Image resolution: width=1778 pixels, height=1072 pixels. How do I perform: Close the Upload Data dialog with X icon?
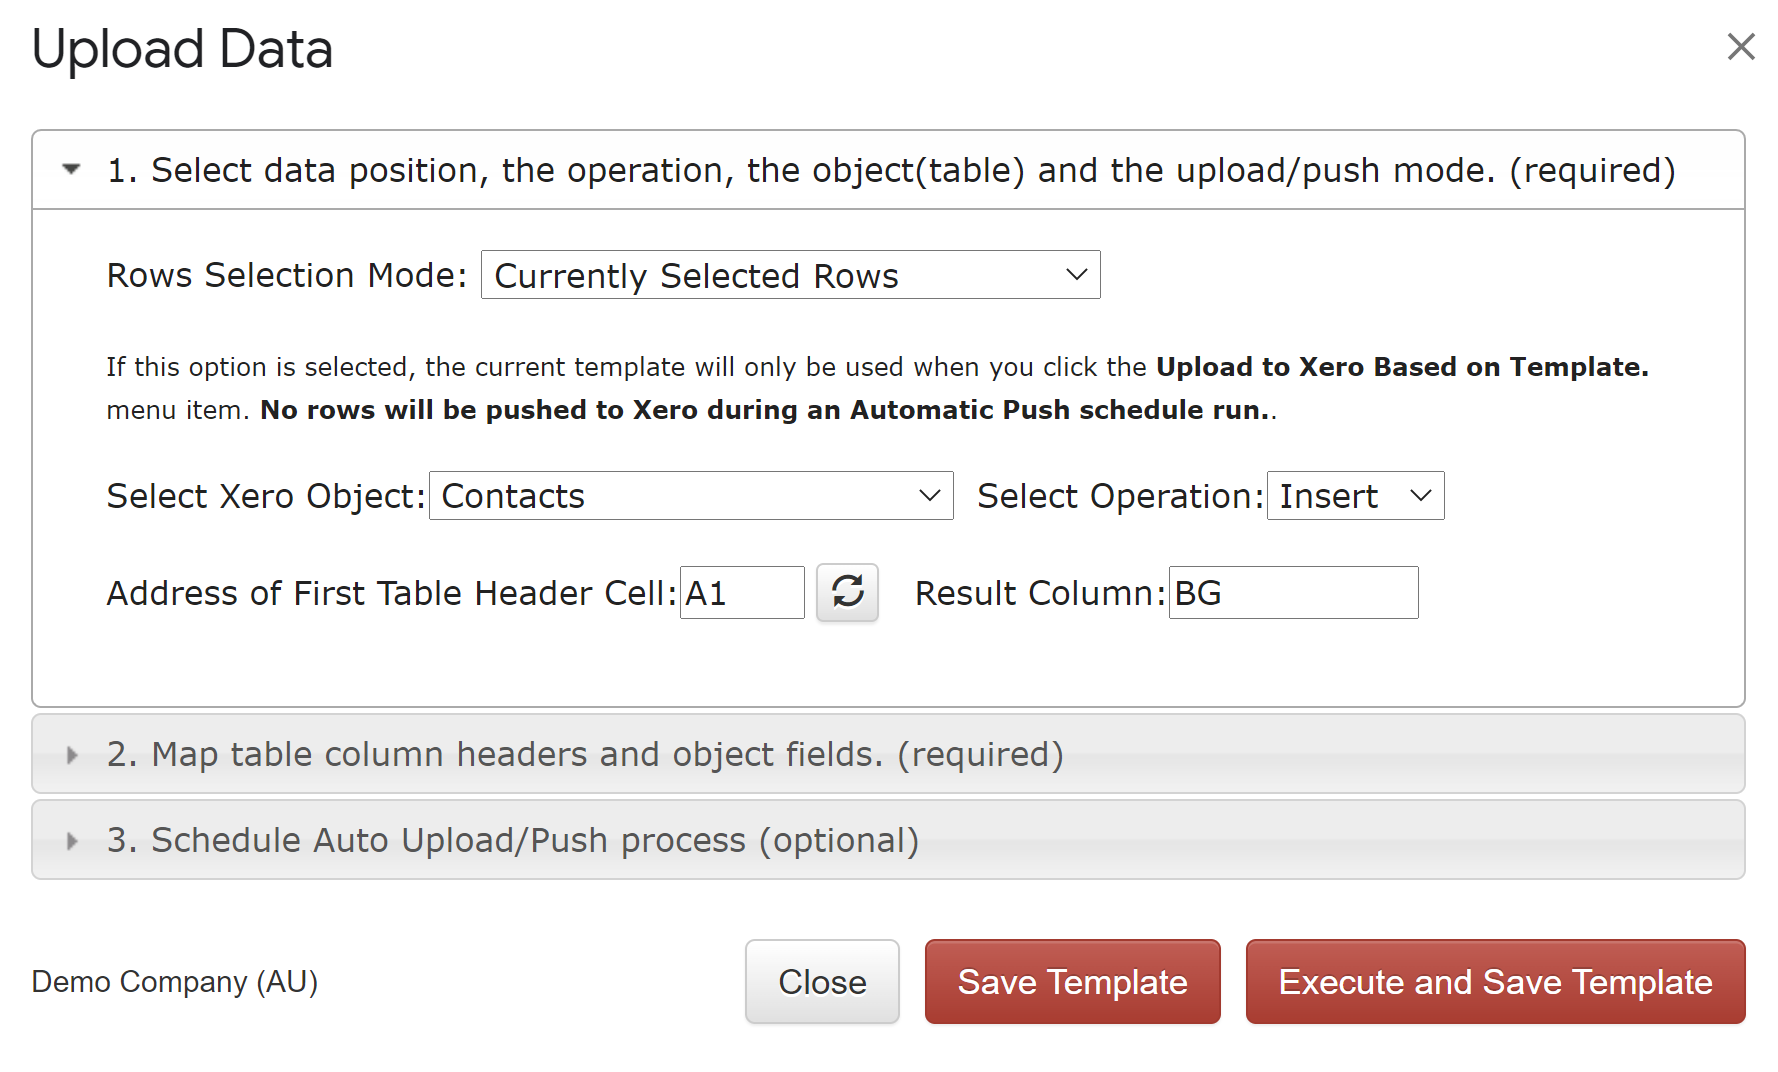(x=1741, y=46)
